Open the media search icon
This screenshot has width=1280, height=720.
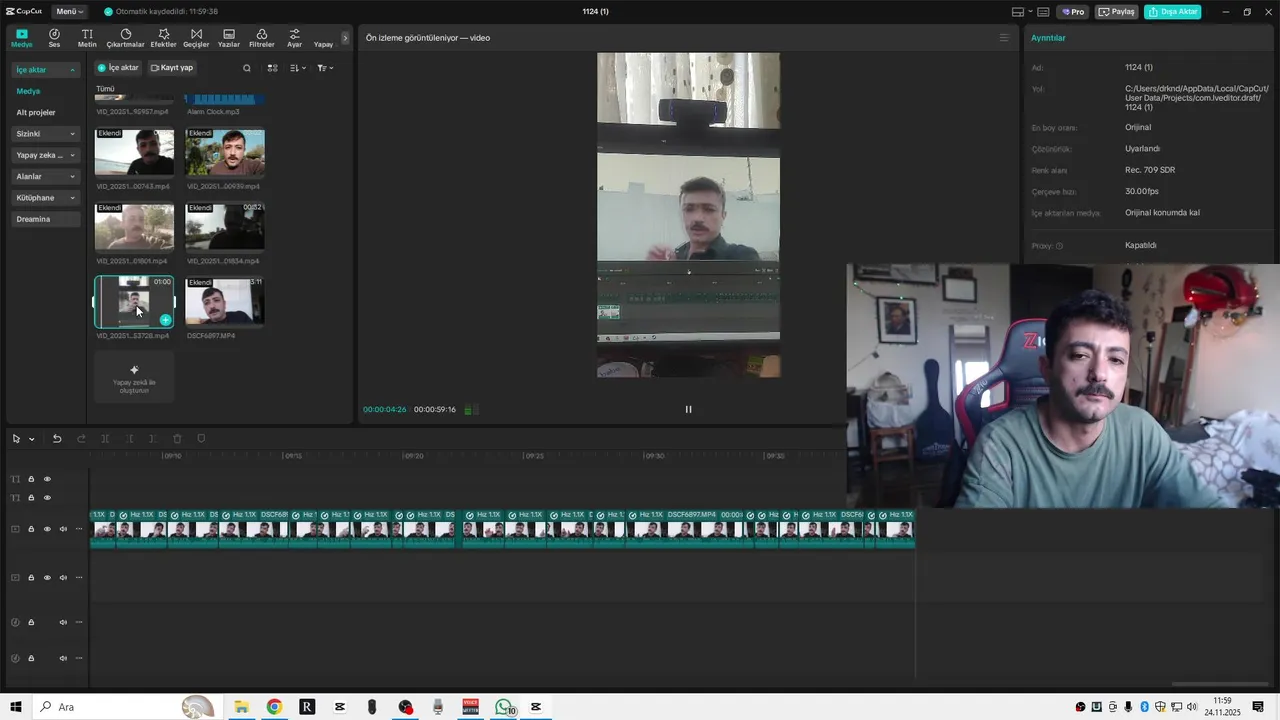[247, 68]
